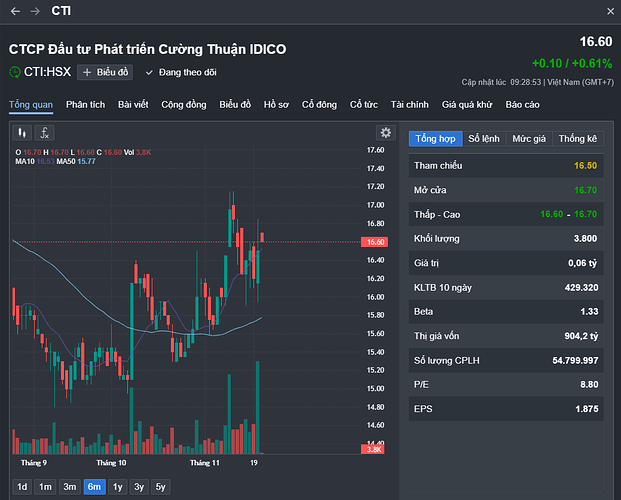Switch to the Sổ lệnh panel tab

(484, 139)
